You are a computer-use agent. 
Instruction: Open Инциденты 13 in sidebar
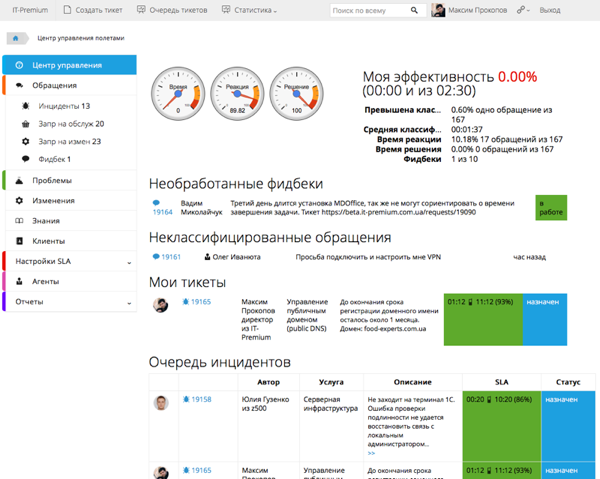(x=64, y=106)
